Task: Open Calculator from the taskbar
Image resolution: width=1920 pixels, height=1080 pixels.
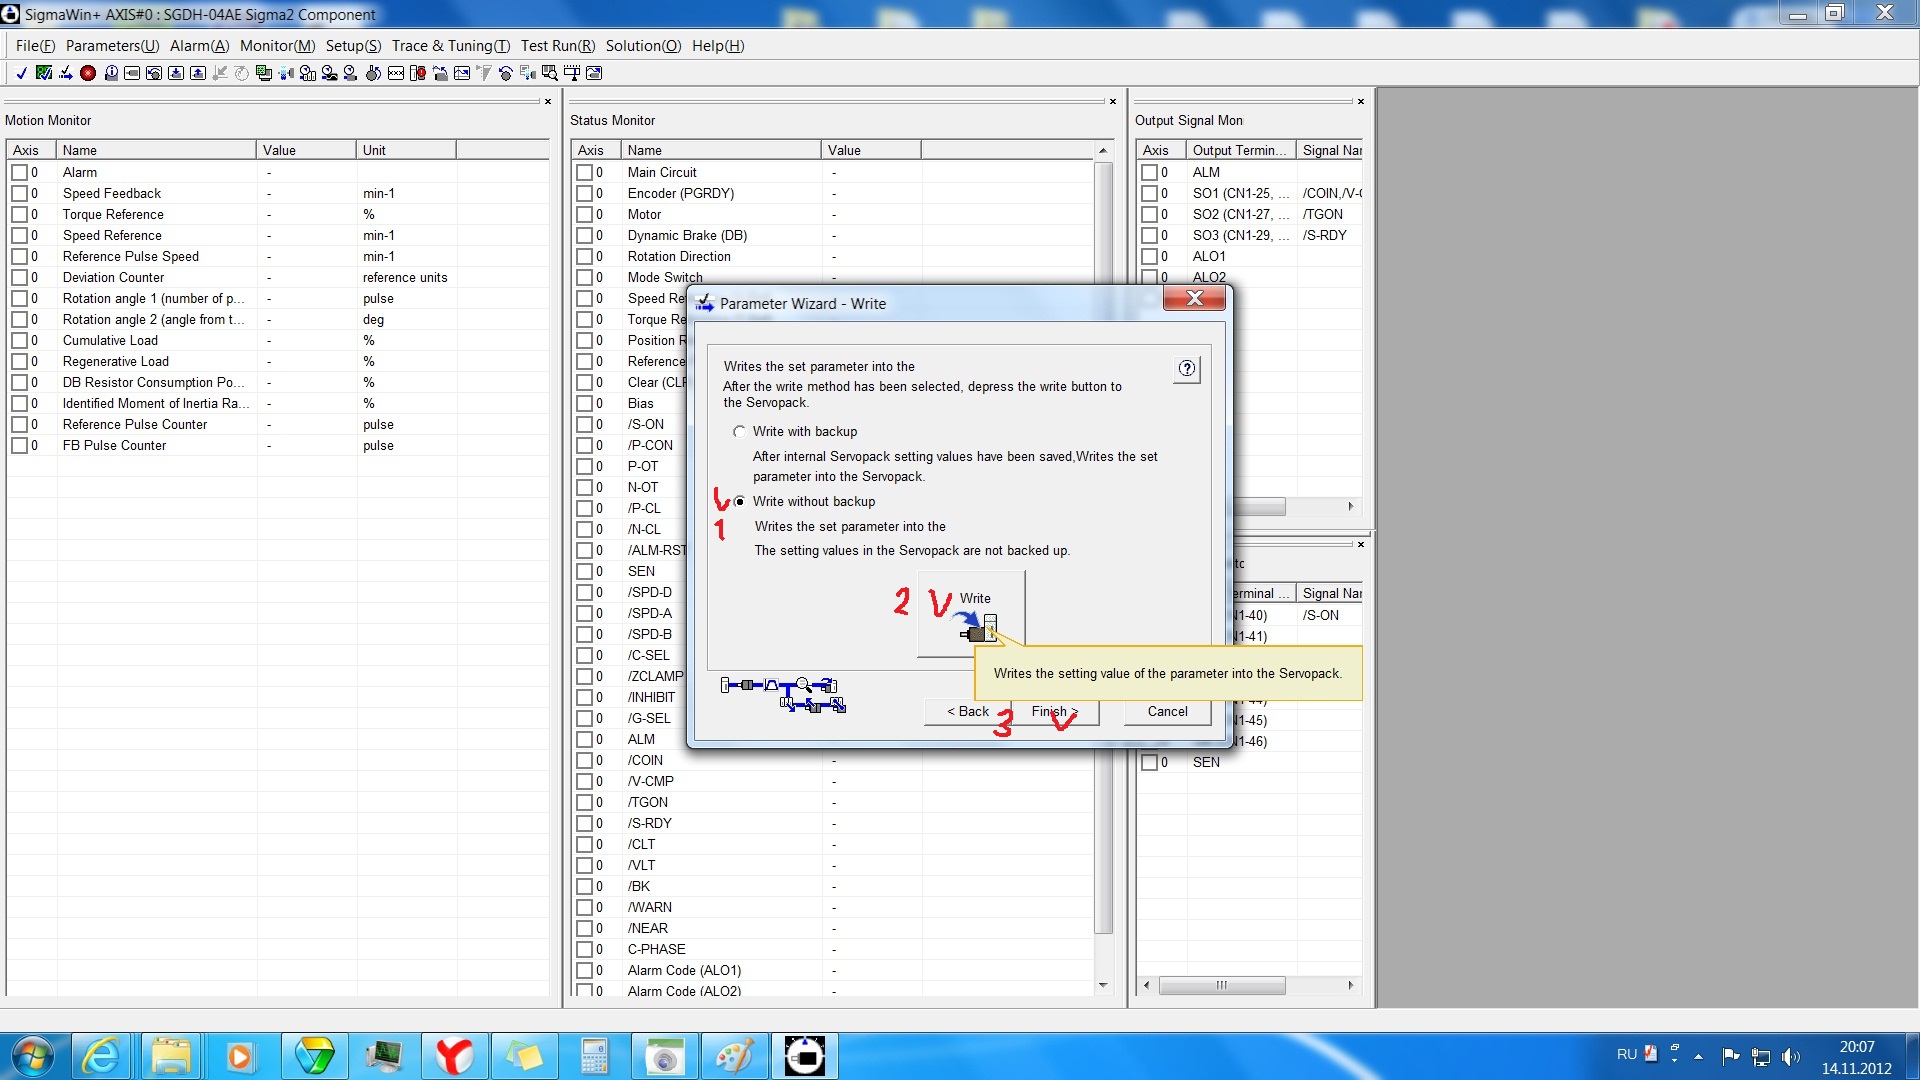Action: (x=594, y=1056)
